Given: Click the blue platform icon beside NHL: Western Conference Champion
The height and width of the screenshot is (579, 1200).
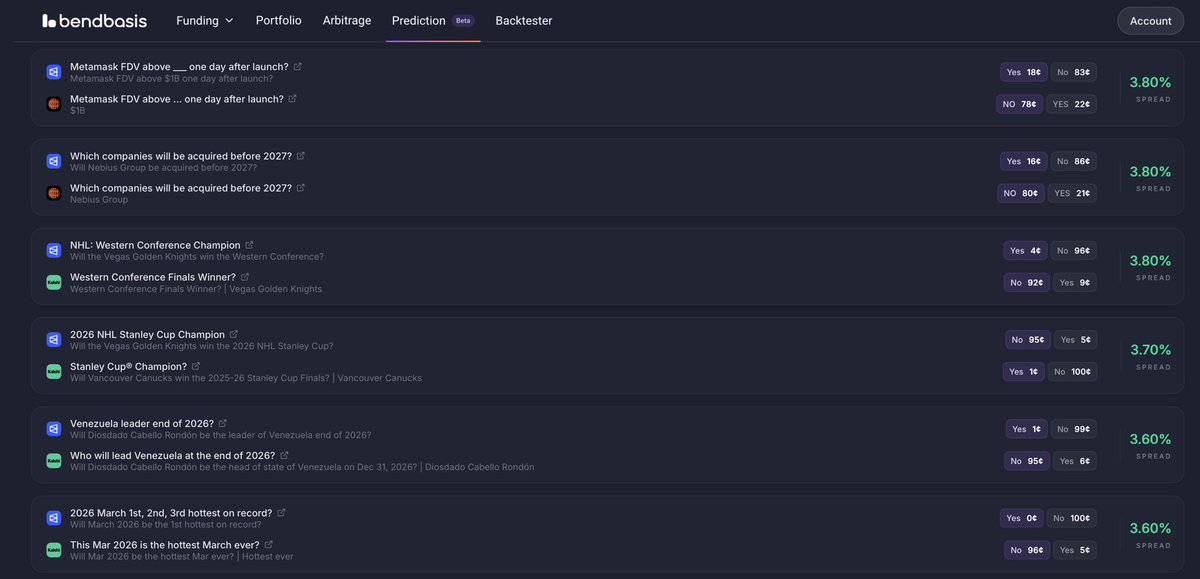Looking at the screenshot, I should [x=54, y=250].
